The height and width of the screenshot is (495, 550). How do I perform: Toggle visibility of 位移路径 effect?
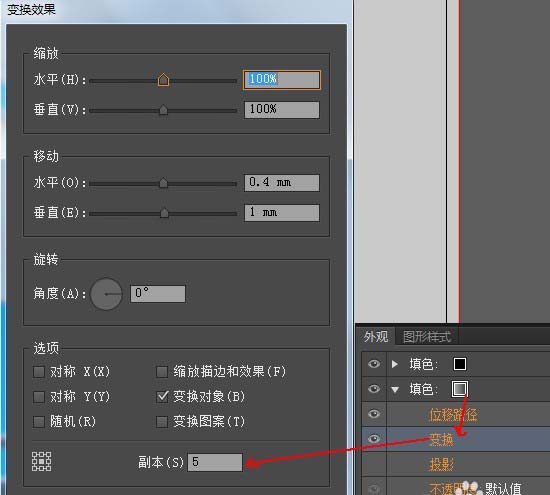[x=374, y=414]
